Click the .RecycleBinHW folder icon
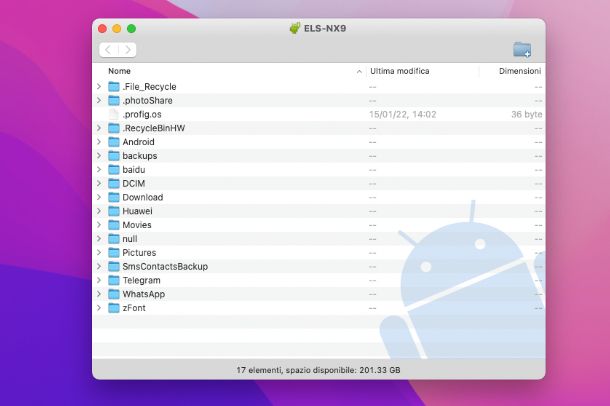 (114, 128)
